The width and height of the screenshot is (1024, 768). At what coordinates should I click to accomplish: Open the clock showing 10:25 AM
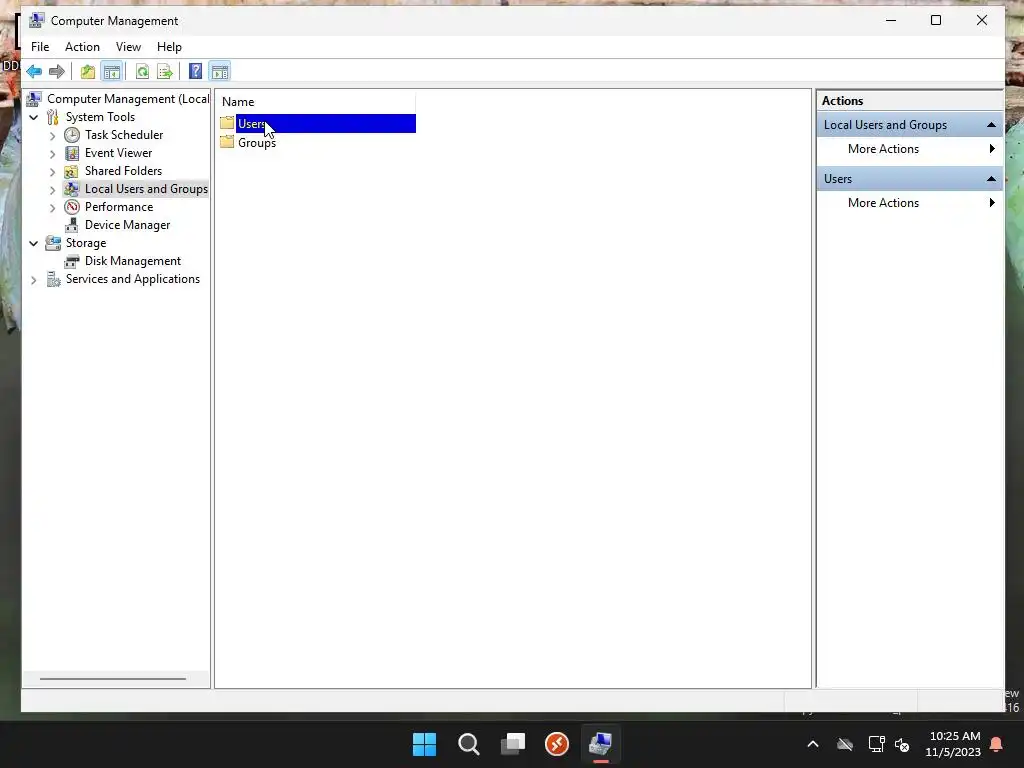[953, 744]
